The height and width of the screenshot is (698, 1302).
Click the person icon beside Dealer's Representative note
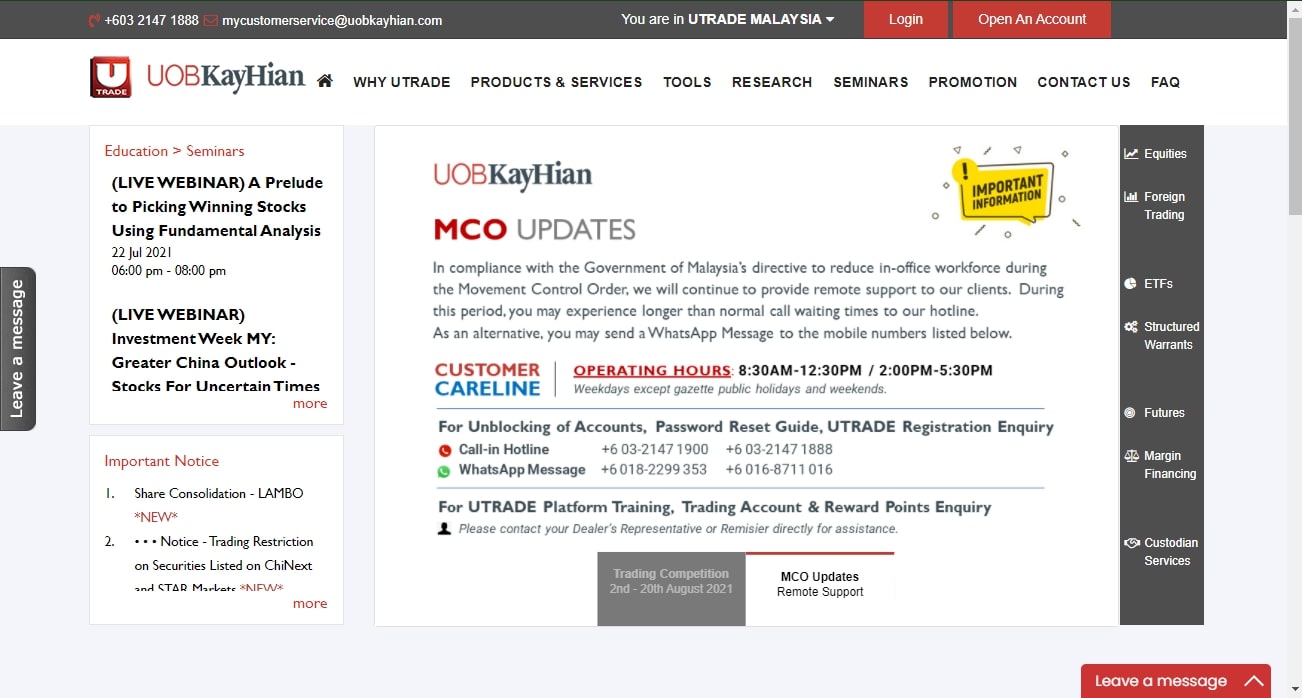[445, 528]
